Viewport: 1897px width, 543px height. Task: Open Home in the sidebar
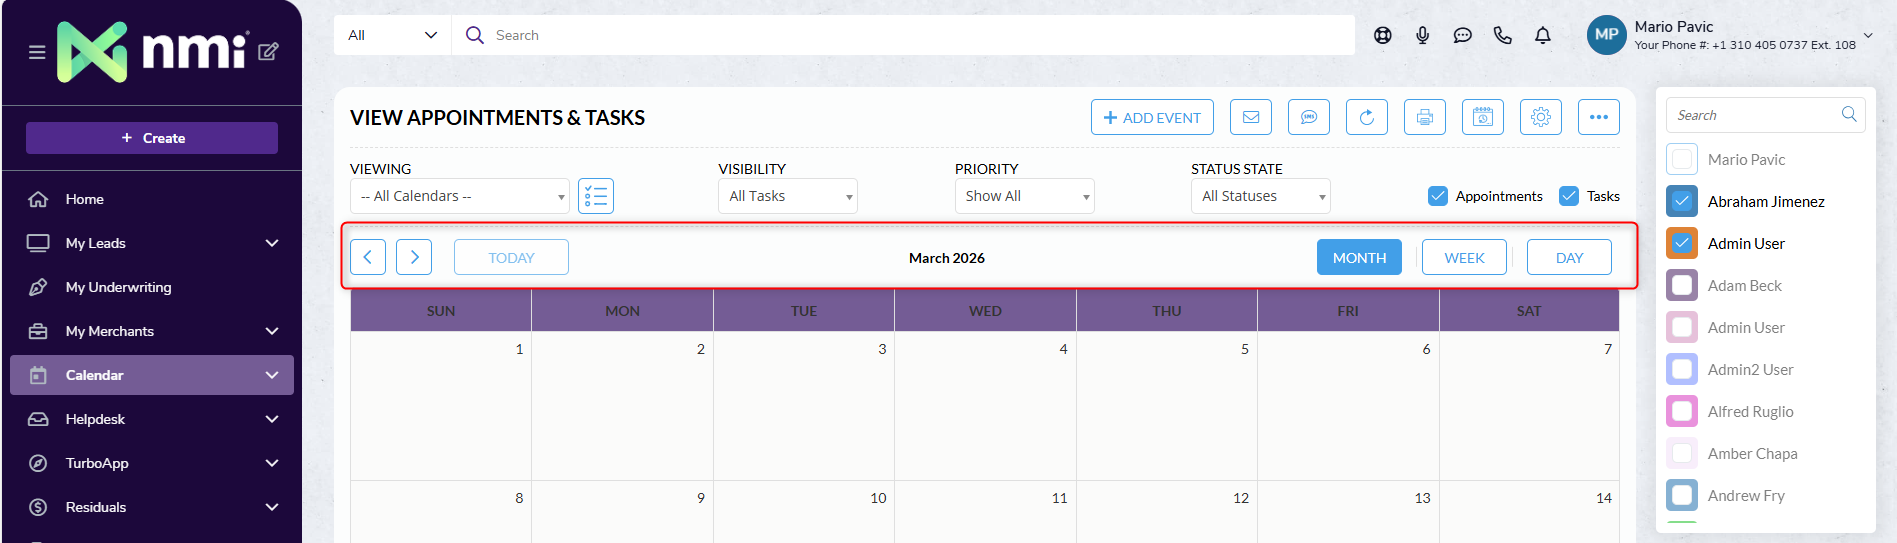point(85,199)
